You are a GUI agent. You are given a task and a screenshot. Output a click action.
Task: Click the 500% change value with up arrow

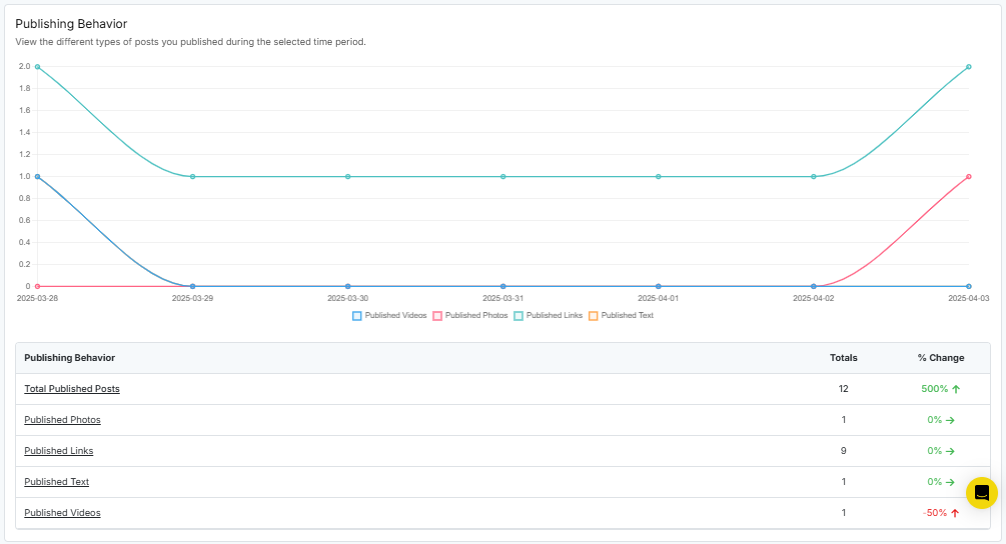[941, 389]
